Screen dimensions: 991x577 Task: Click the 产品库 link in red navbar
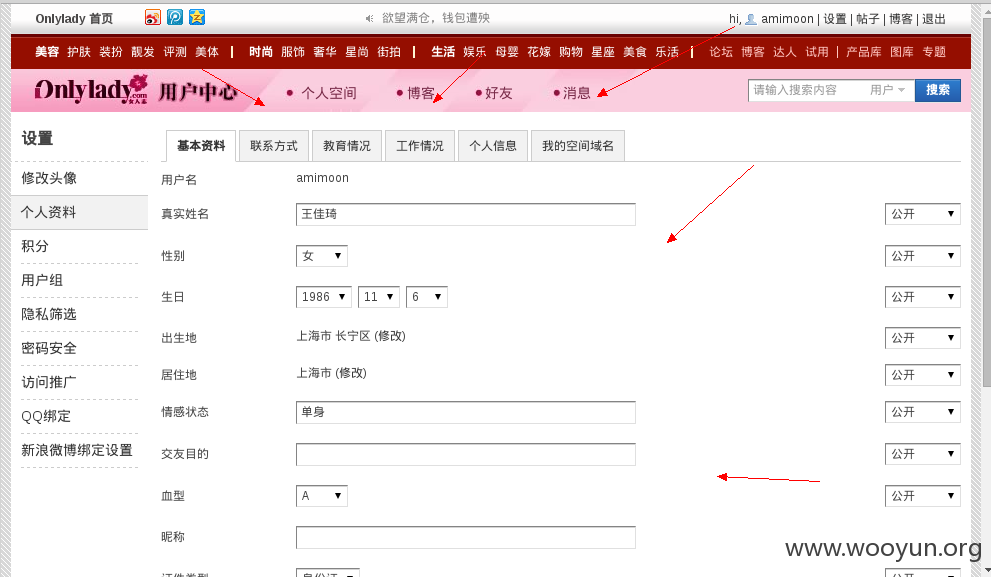coord(864,52)
